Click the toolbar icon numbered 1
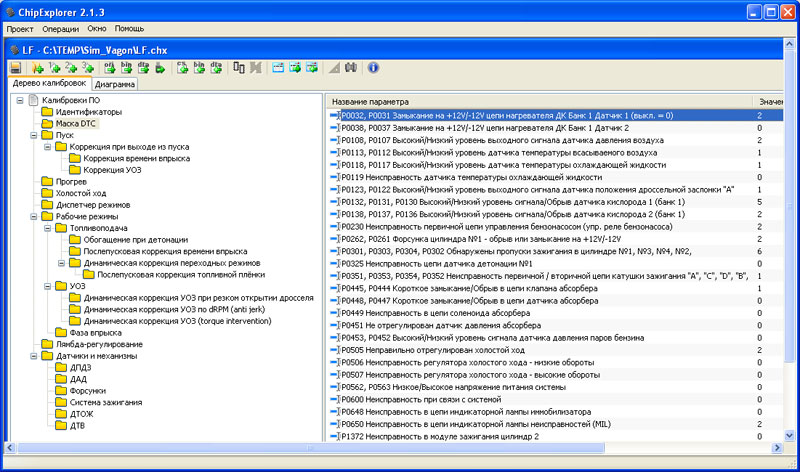Screen dimensions: 800x472 tap(54, 68)
